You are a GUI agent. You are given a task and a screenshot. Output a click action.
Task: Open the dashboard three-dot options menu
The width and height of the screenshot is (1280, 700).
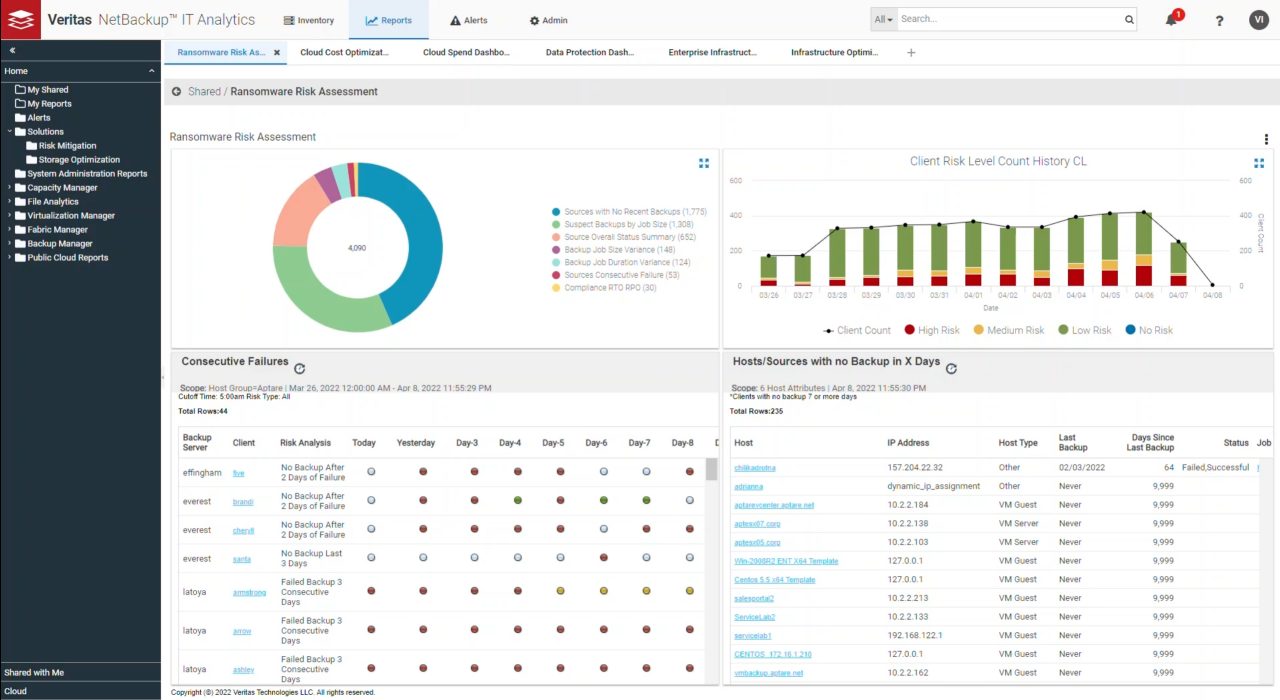1266,140
